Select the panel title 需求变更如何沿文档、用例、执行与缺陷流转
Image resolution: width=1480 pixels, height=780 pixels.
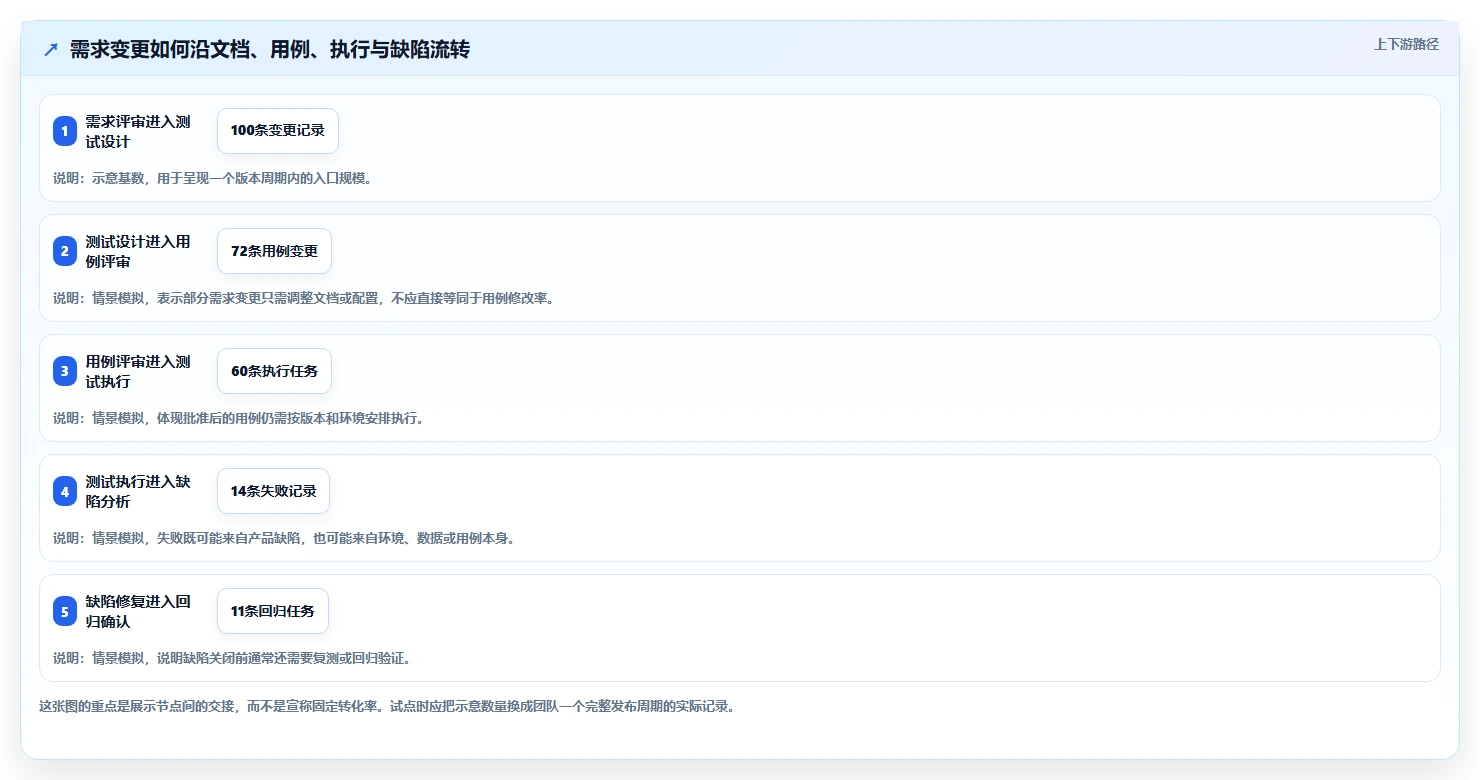pyautogui.click(x=269, y=49)
